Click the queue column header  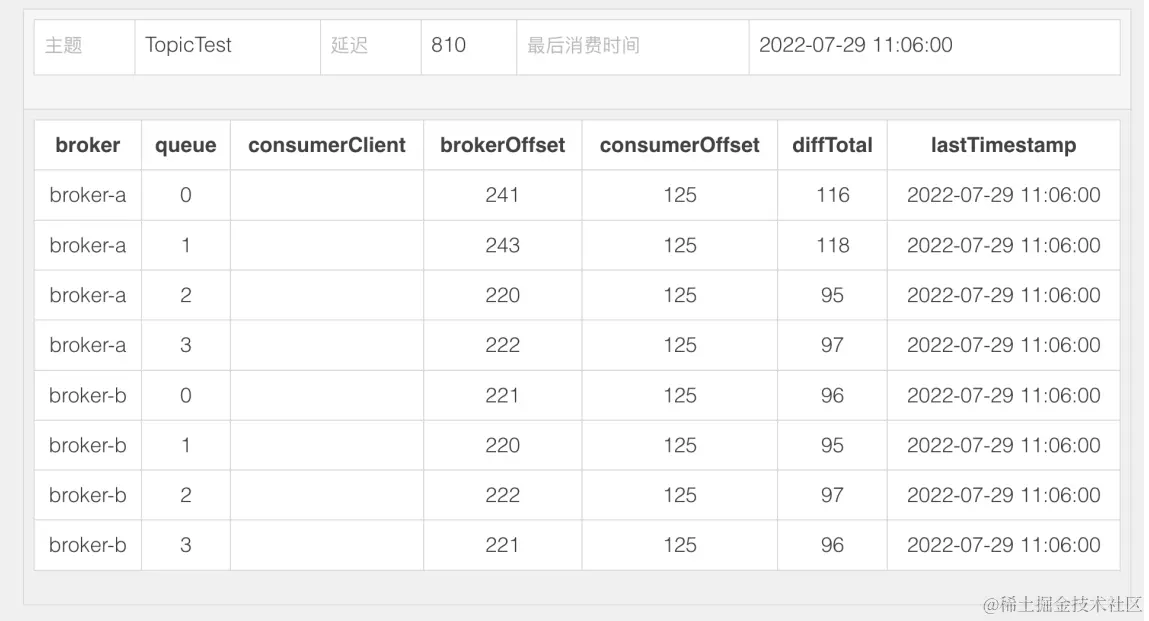[185, 145]
